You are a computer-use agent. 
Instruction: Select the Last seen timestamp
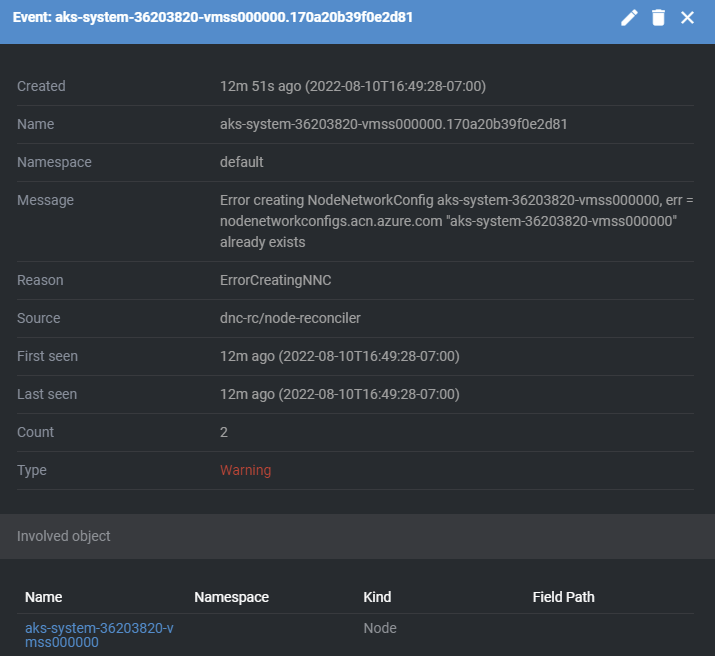point(339,394)
